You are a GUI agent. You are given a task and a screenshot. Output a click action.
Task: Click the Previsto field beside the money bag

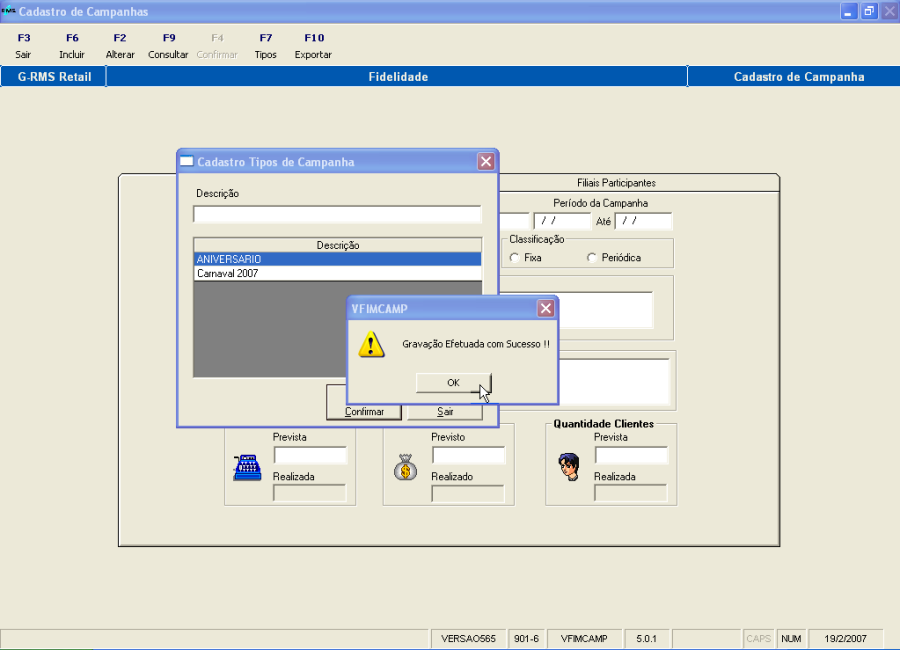468,455
